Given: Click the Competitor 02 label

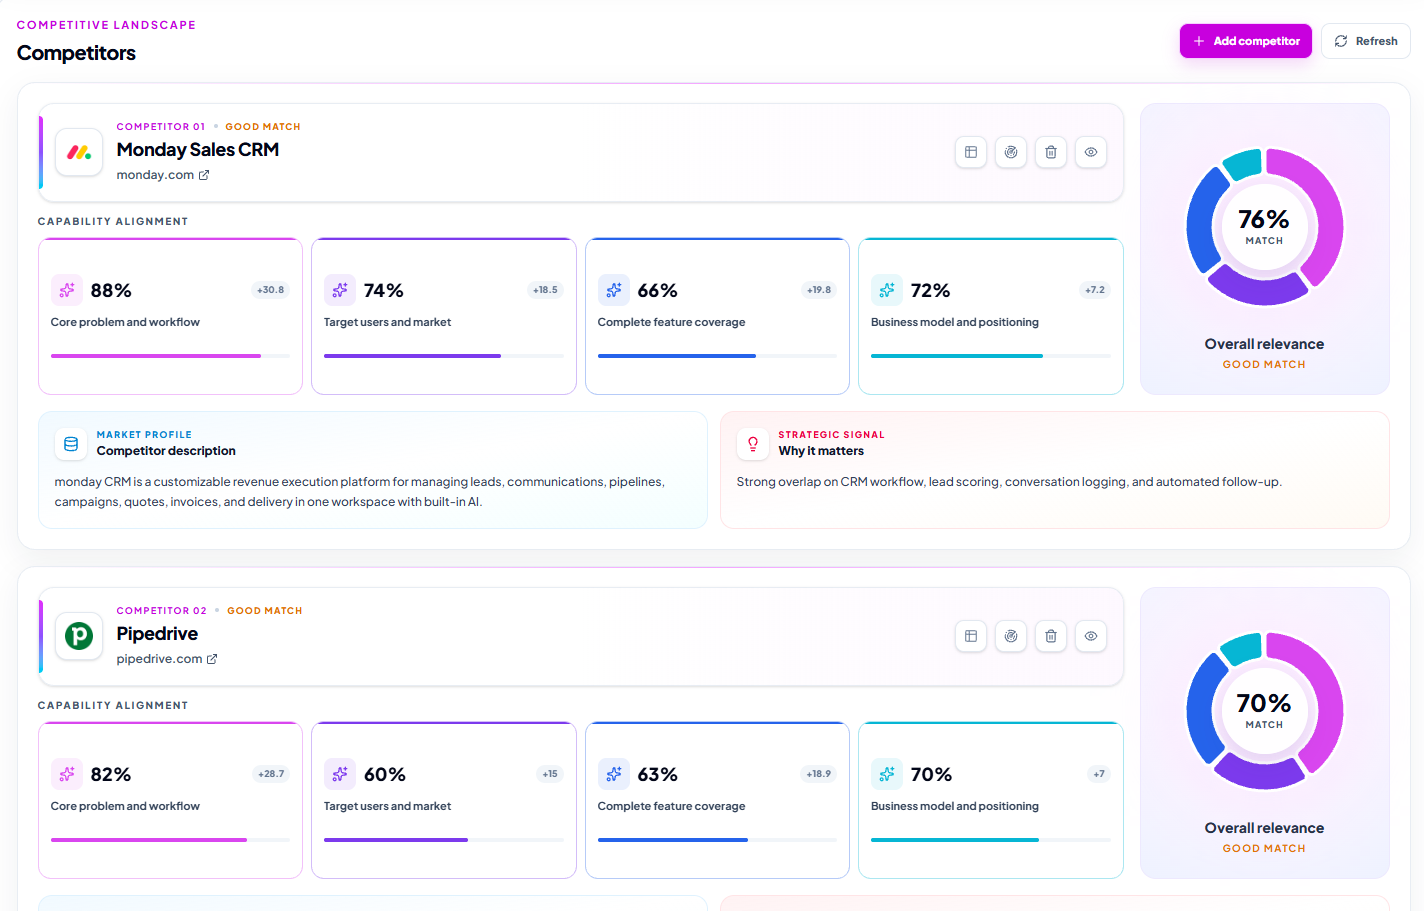Looking at the screenshot, I should pos(162,611).
